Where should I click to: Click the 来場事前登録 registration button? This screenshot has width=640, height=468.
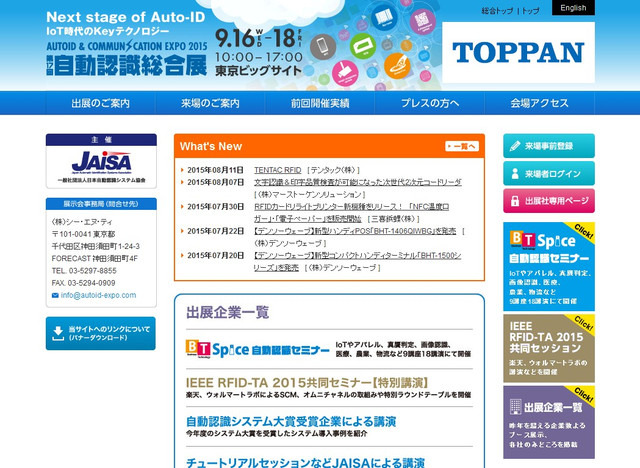pyautogui.click(x=549, y=146)
